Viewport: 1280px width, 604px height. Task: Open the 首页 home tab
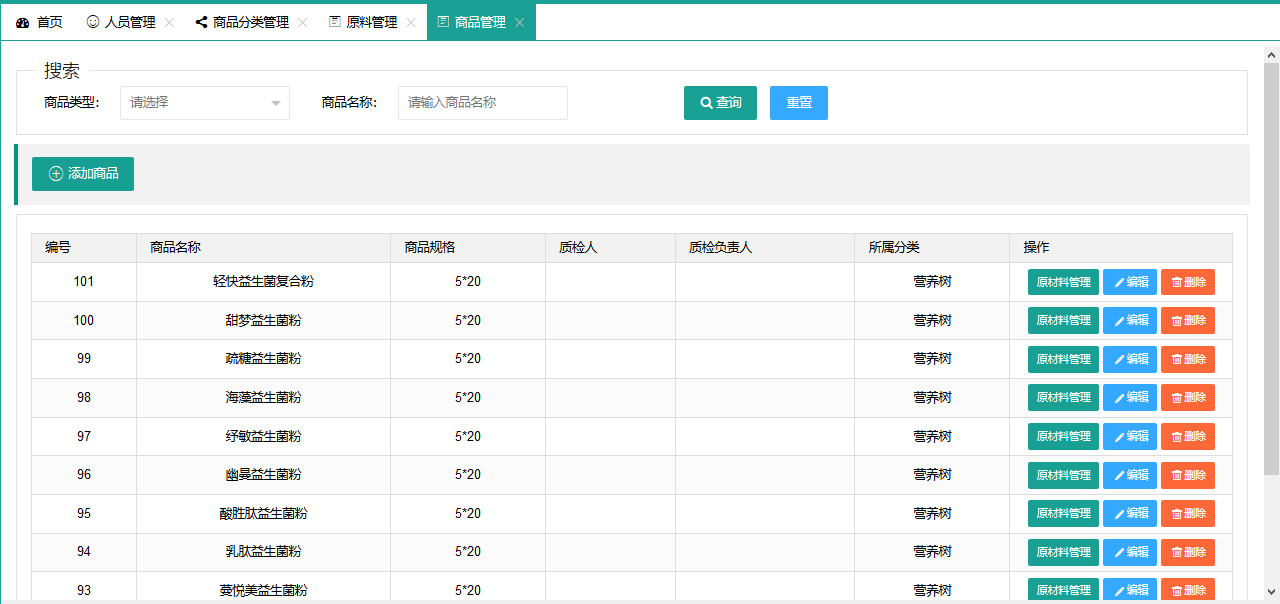click(x=40, y=22)
